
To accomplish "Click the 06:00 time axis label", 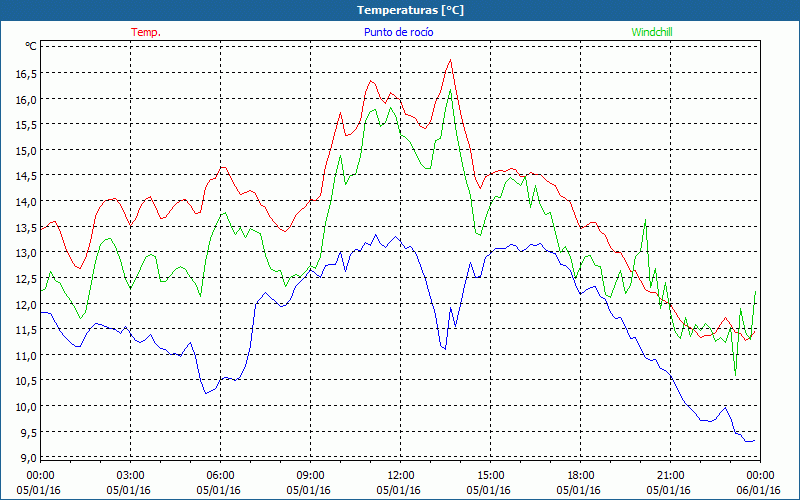I will point(220,476).
